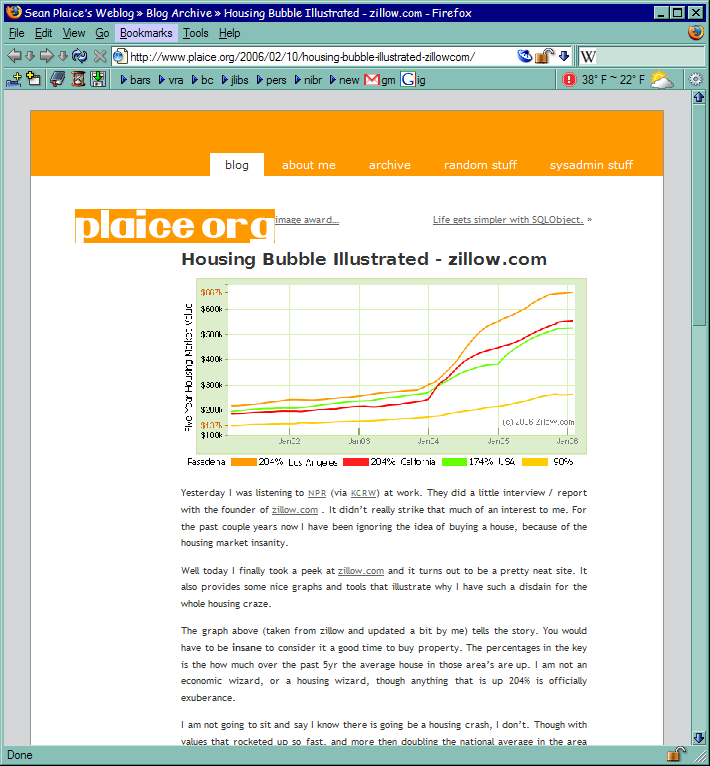Click the yellow USA legend swatch
The width and height of the screenshot is (710, 766).
pos(535,462)
